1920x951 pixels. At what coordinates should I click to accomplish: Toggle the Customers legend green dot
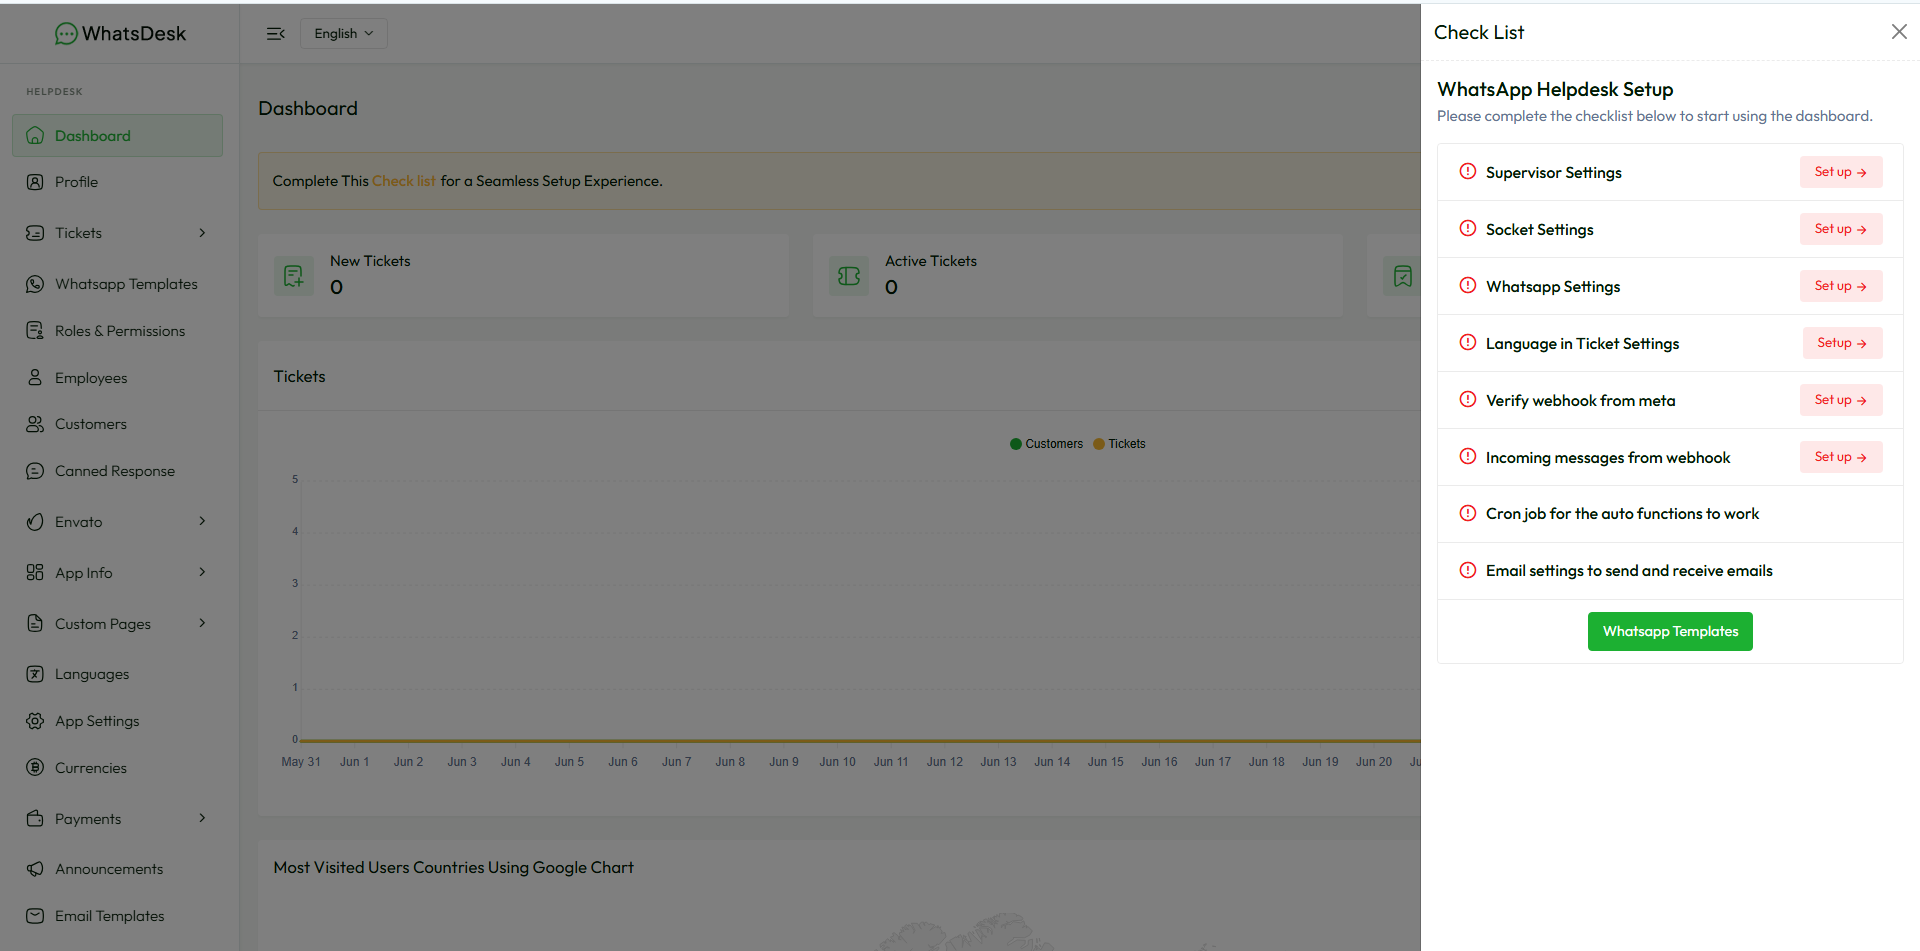(x=1016, y=444)
